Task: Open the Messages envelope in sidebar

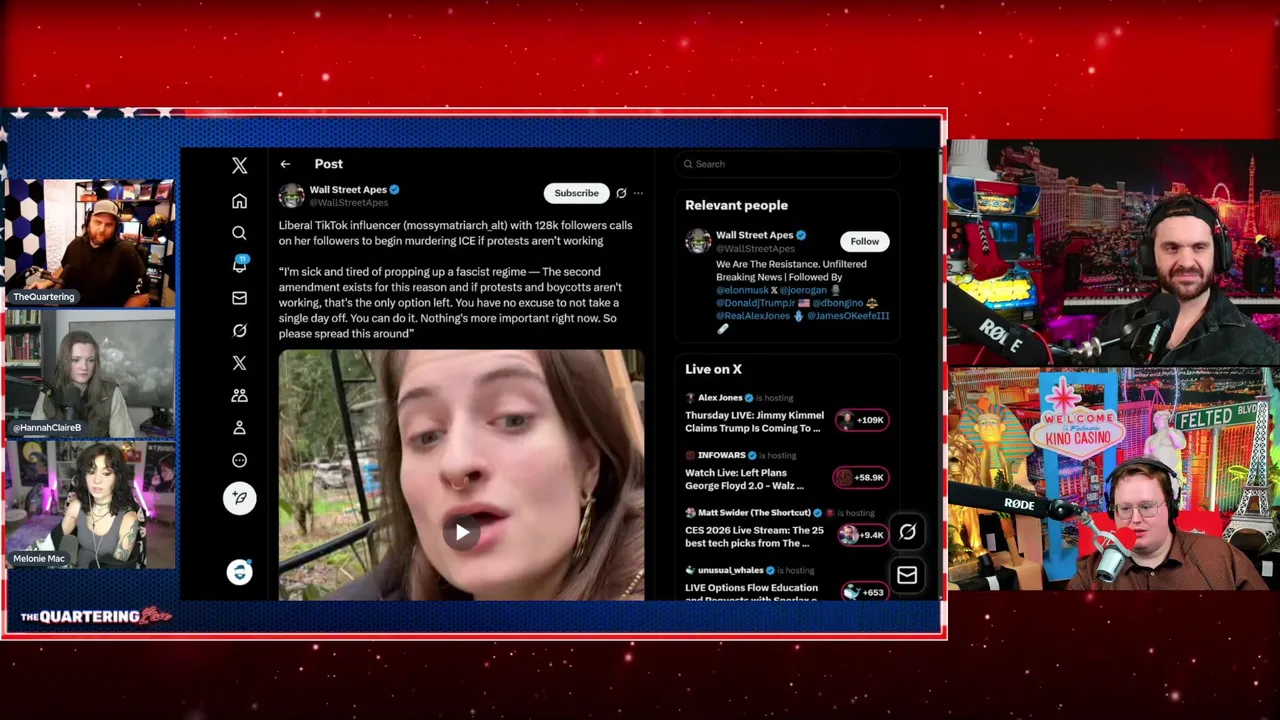Action: pyautogui.click(x=239, y=298)
